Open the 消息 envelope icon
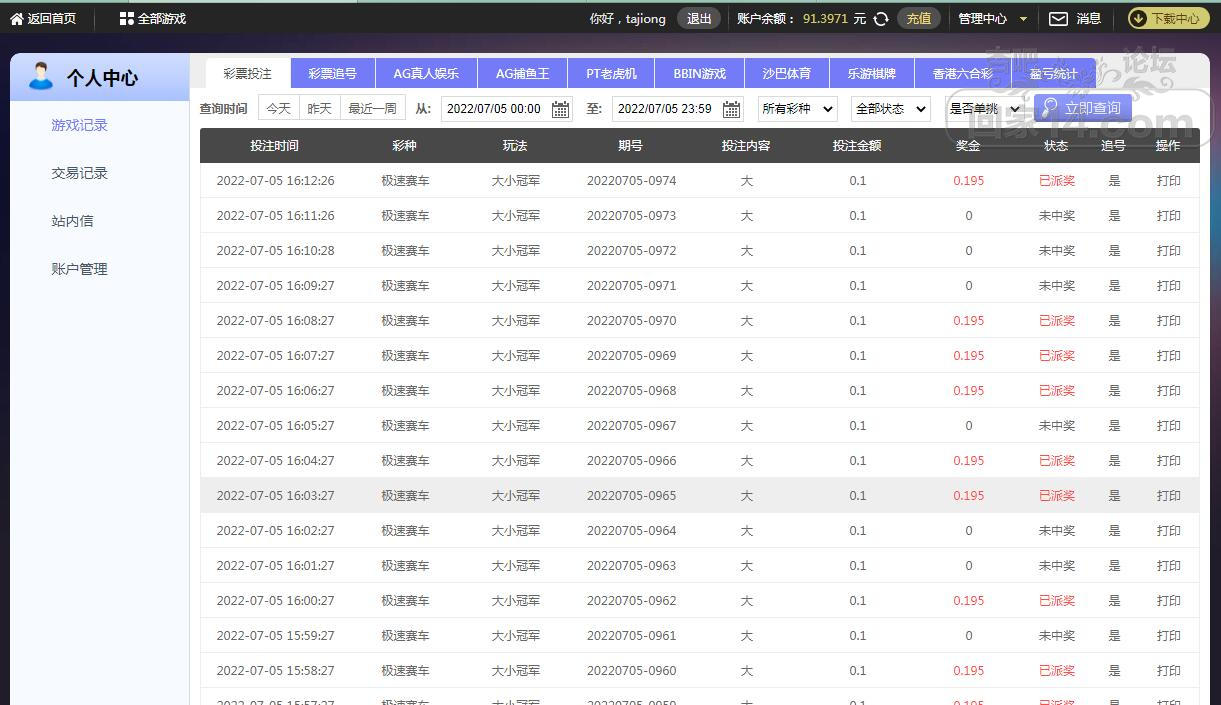Screen dimensions: 1221x705 pyautogui.click(x=1058, y=18)
